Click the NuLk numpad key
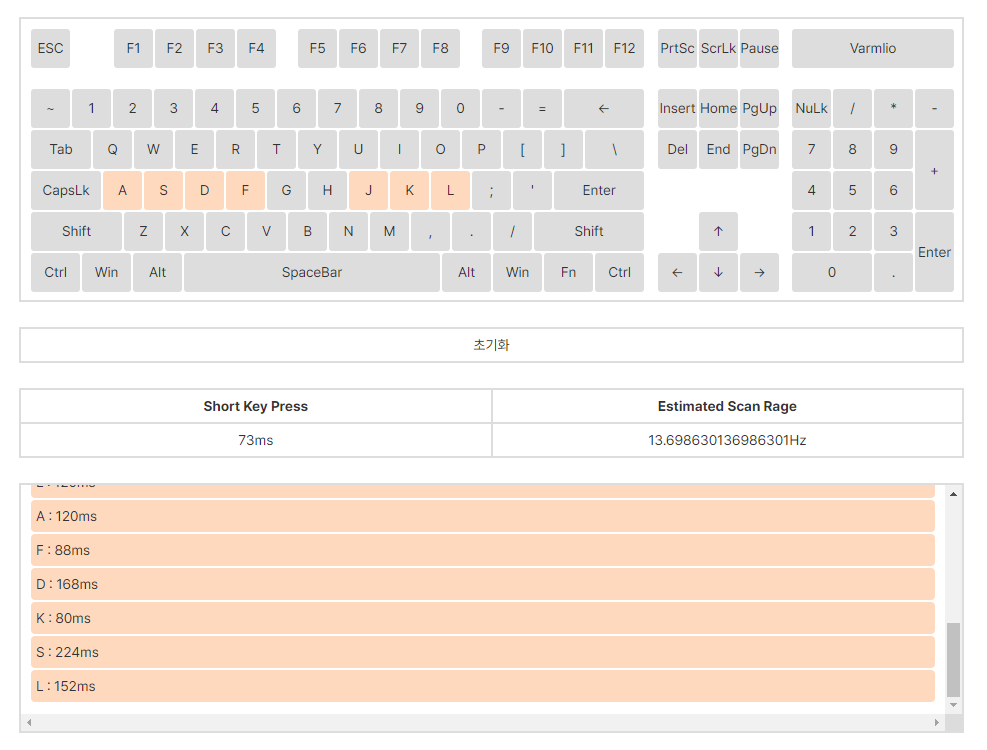The height and width of the screenshot is (750, 987). [811, 108]
